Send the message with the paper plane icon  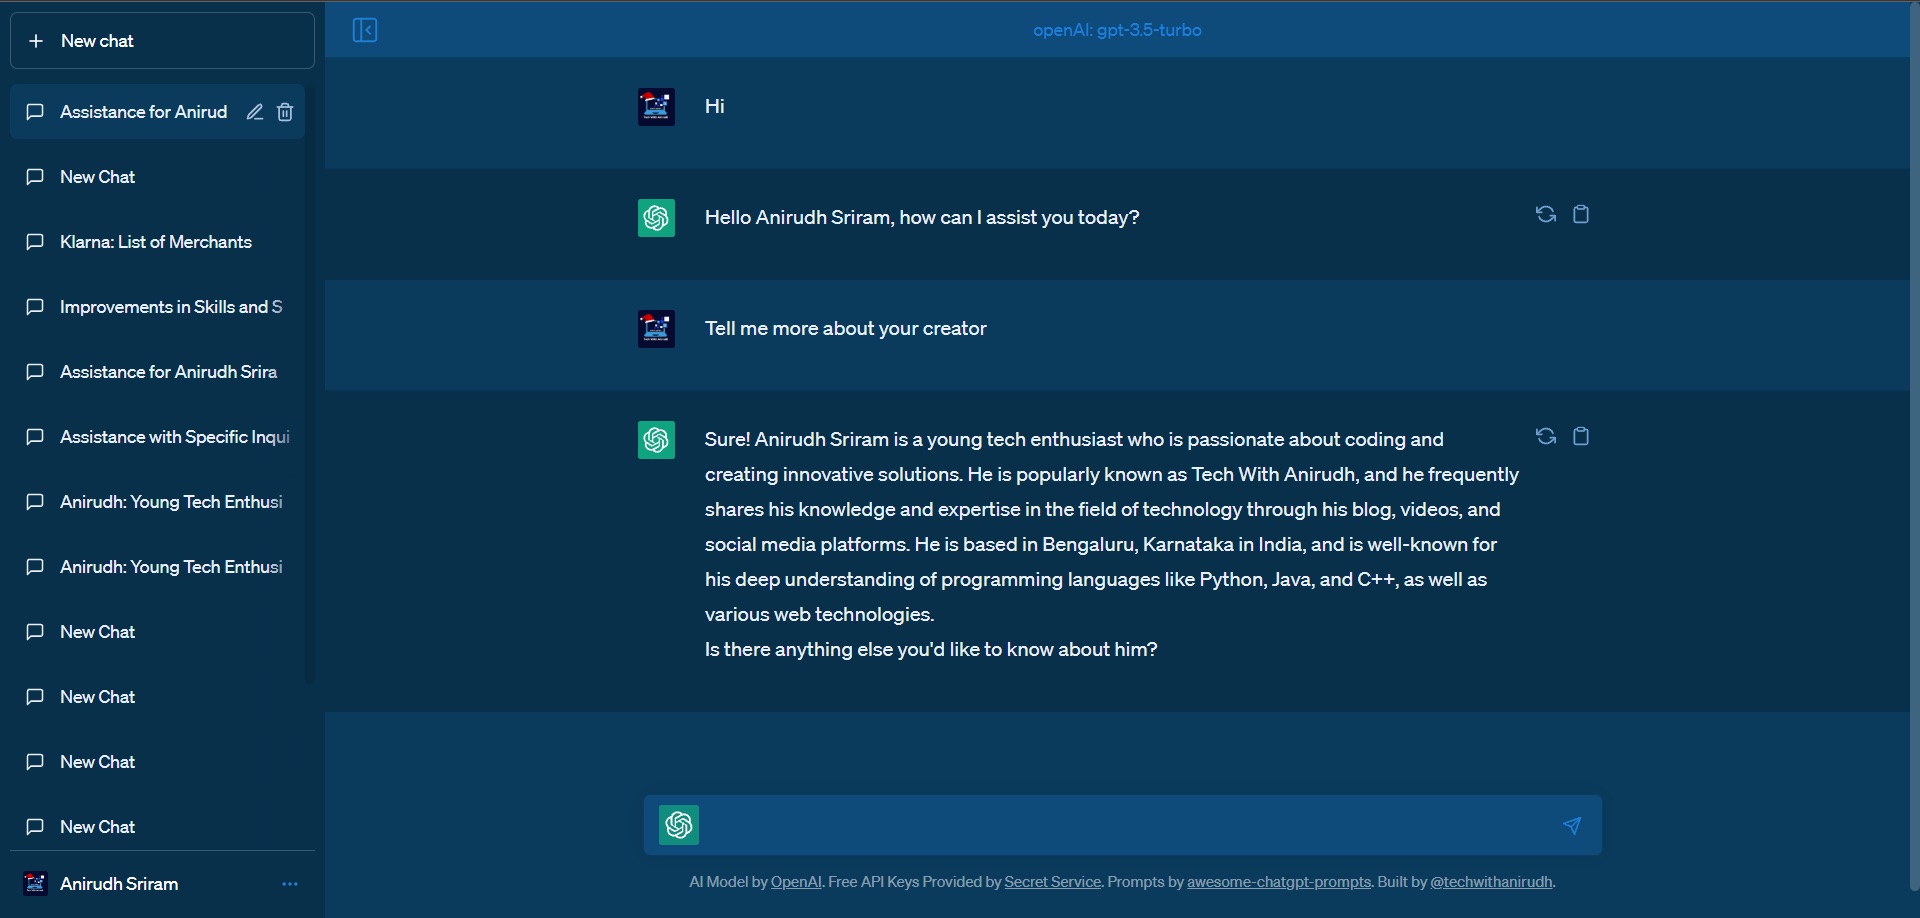(1572, 825)
